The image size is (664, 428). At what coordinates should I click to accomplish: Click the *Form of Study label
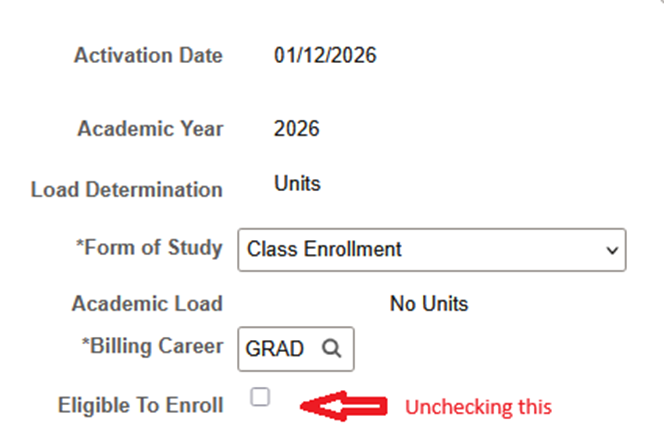147,248
